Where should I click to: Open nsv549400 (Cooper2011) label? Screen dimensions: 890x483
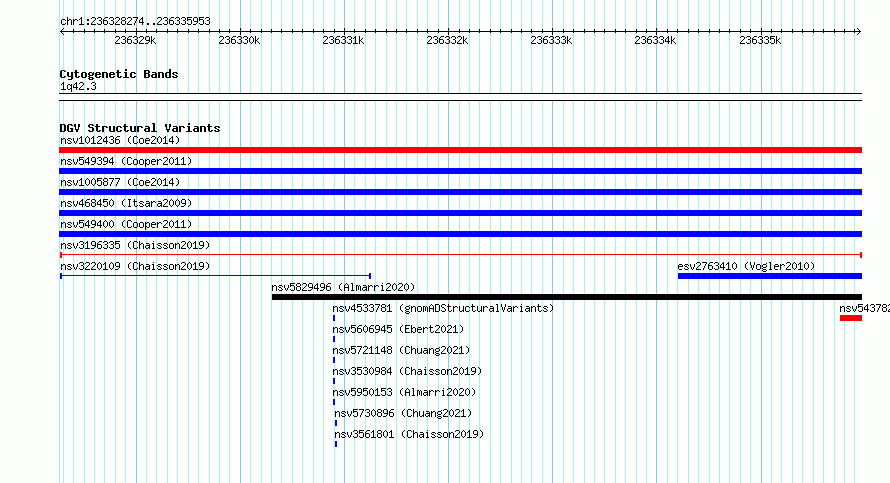126,224
